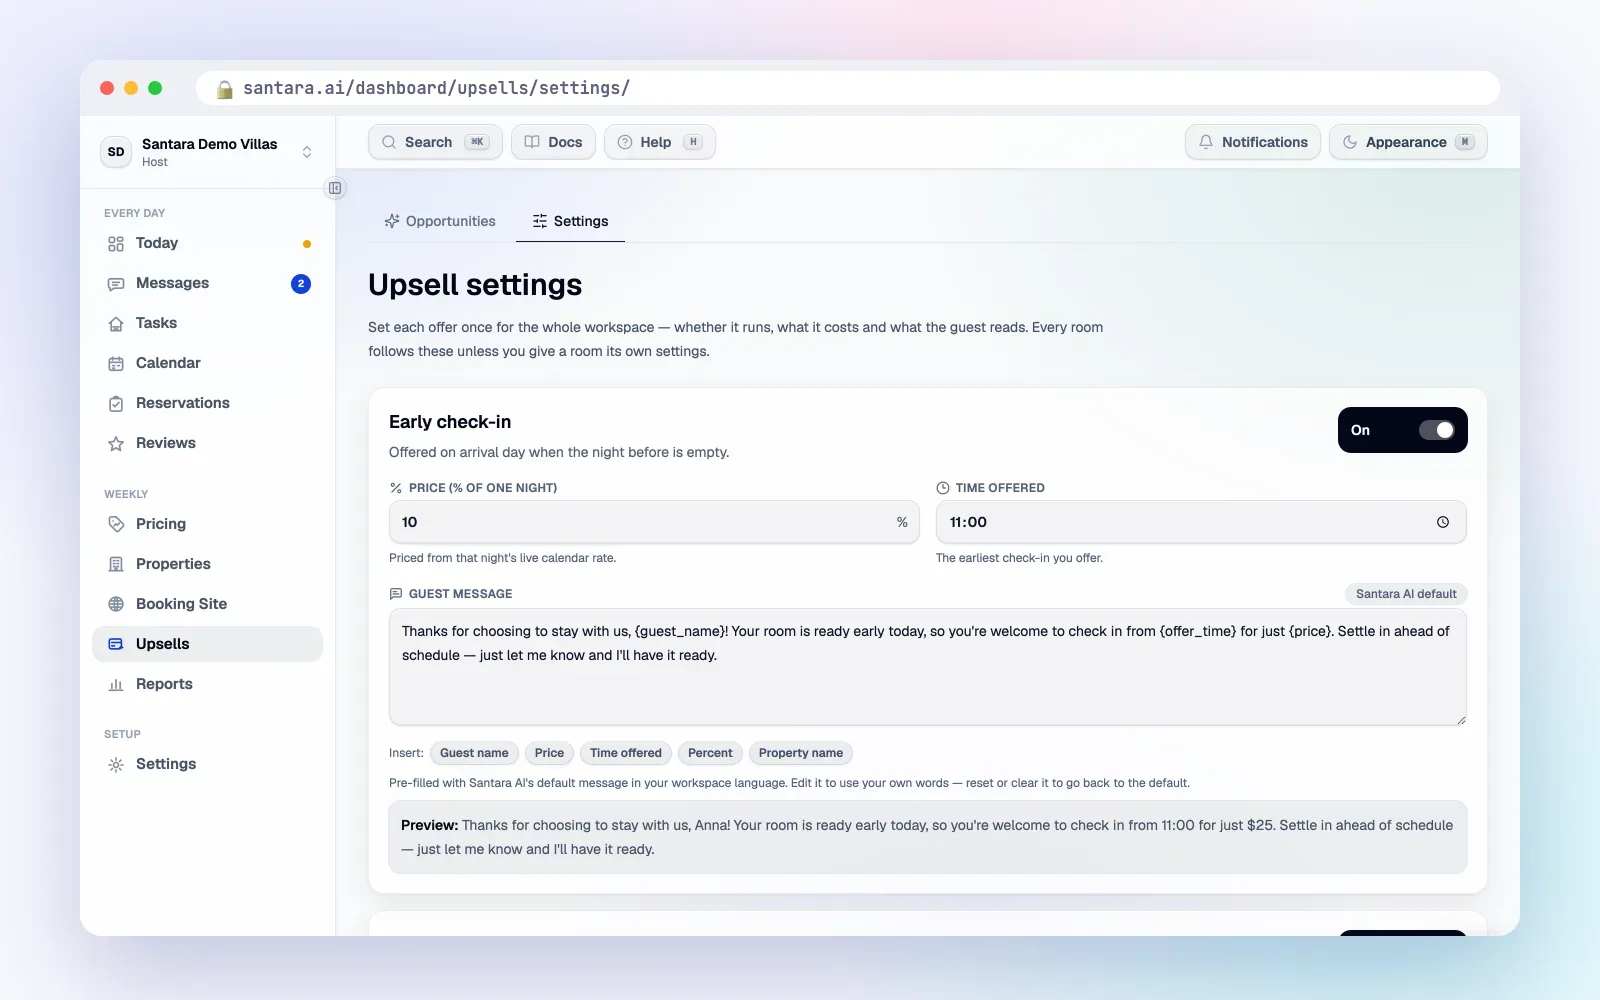The image size is (1600, 1000).
Task: Open Properties in sidebar
Action: [x=208, y=564]
